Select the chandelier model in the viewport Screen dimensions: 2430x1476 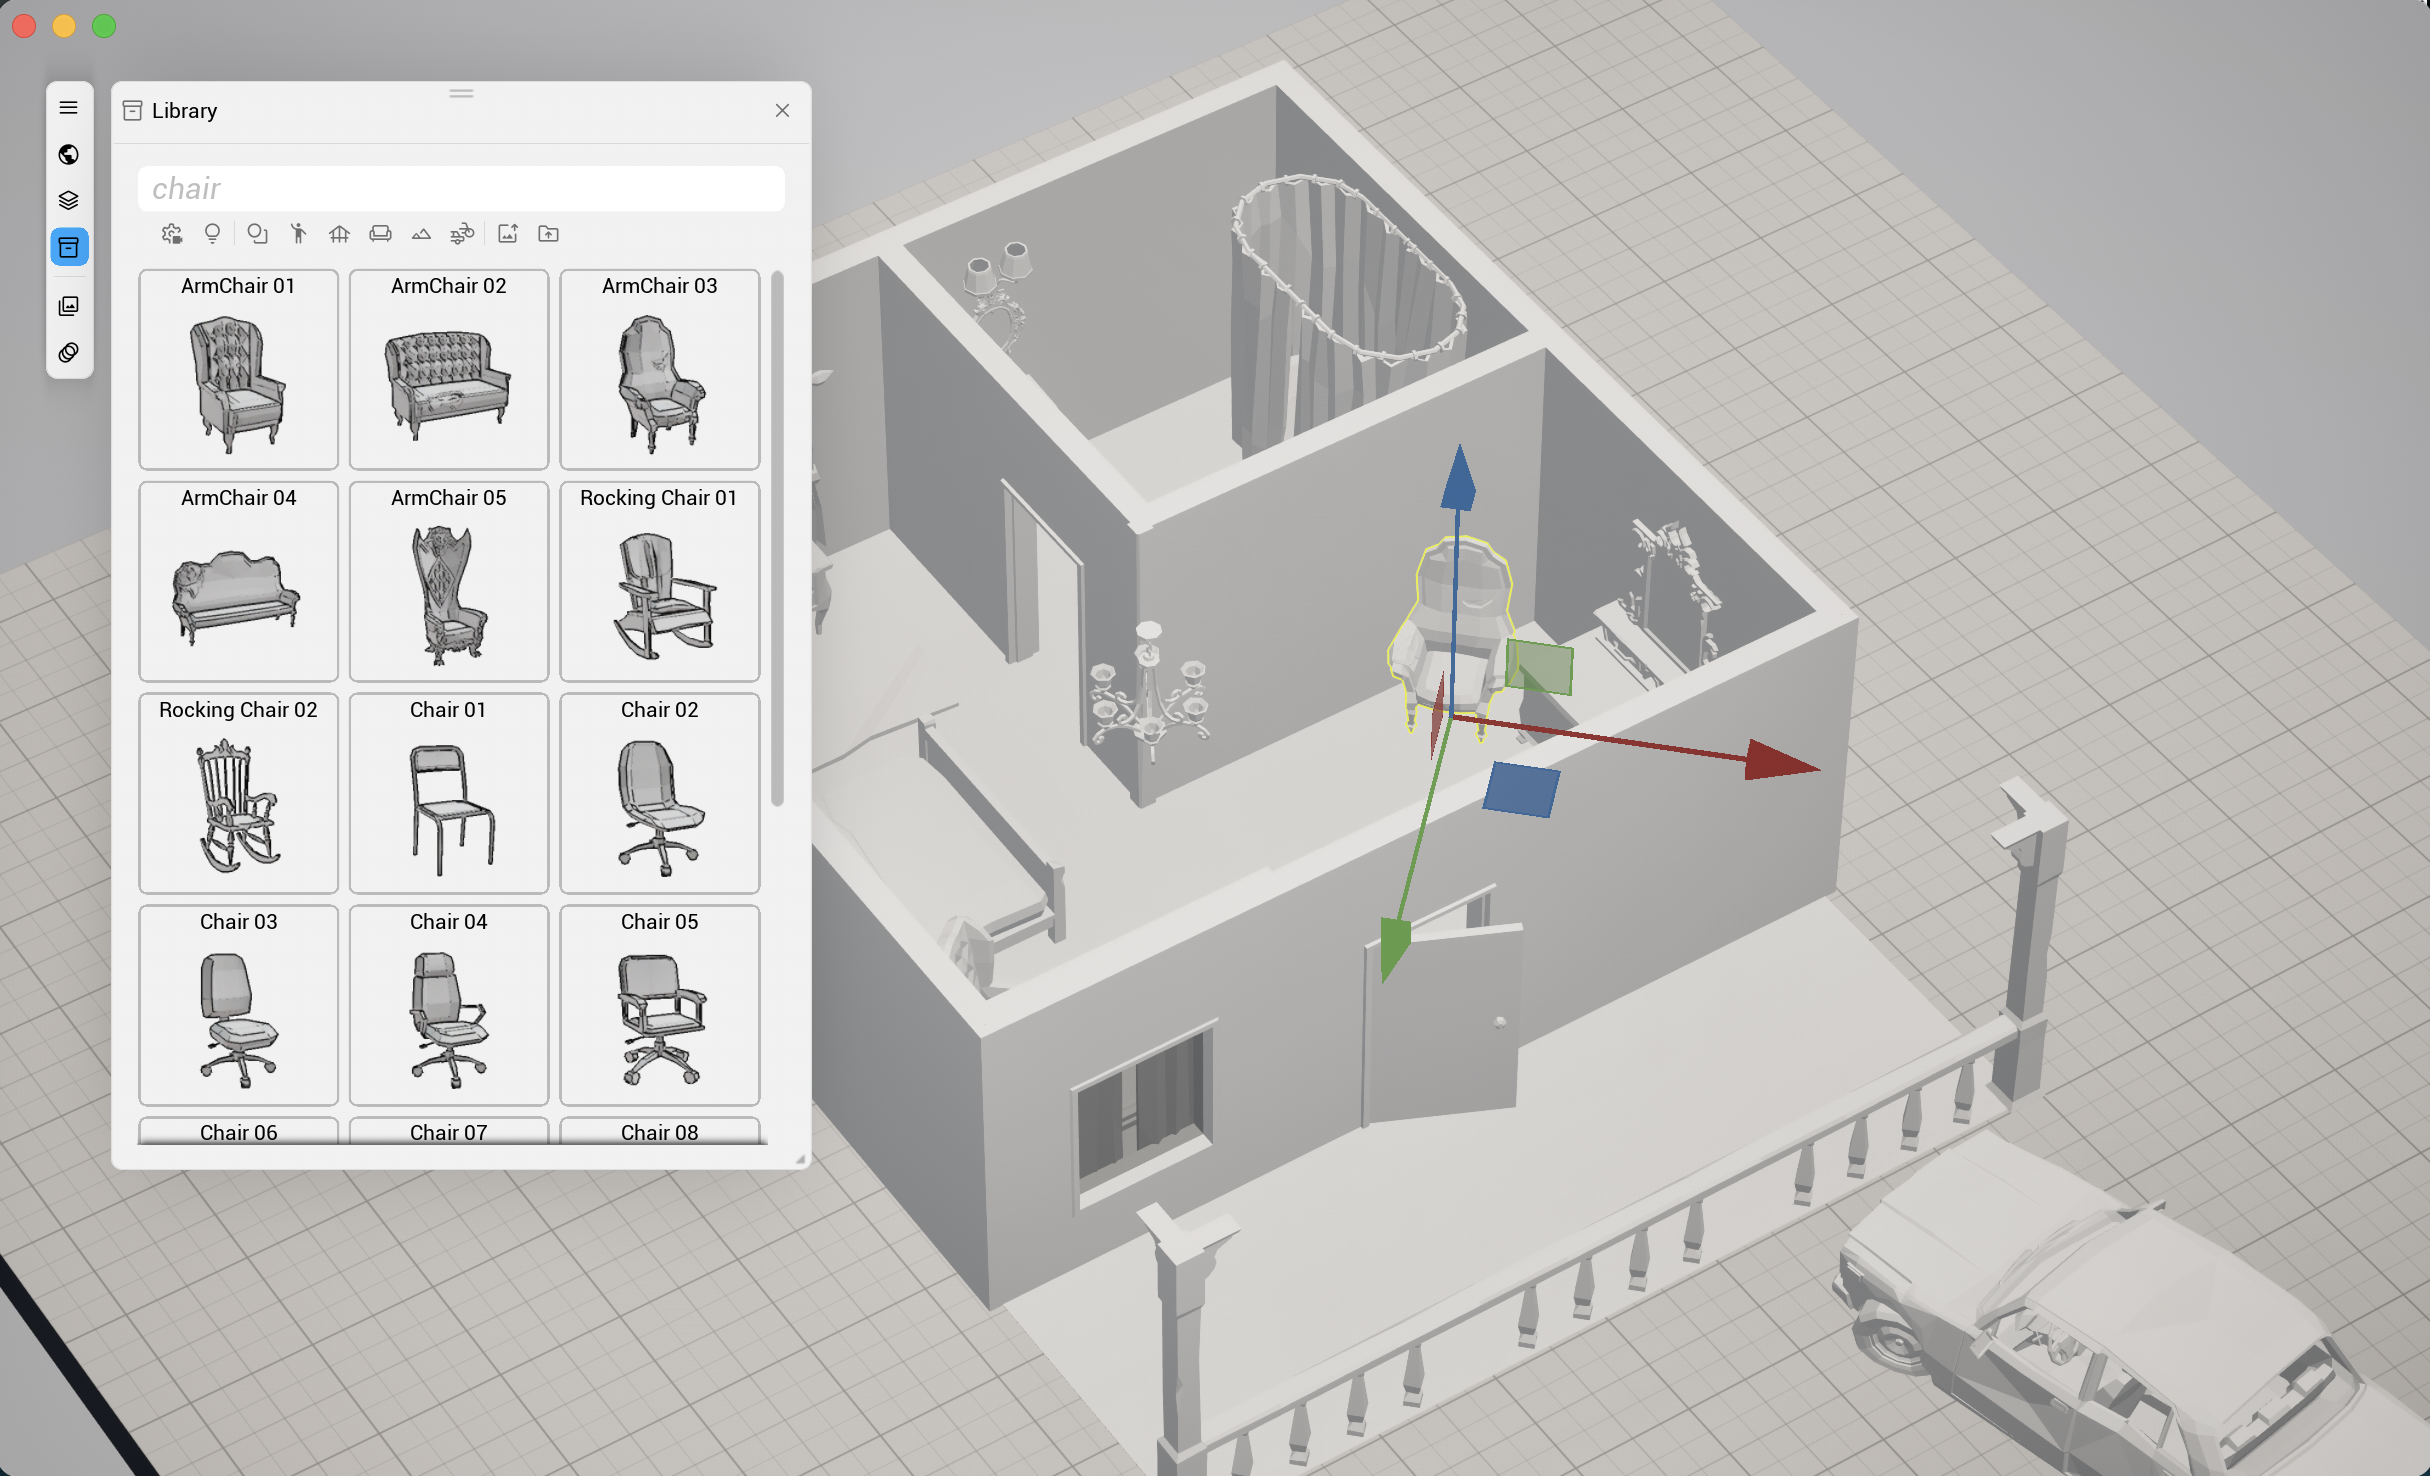click(x=1150, y=693)
